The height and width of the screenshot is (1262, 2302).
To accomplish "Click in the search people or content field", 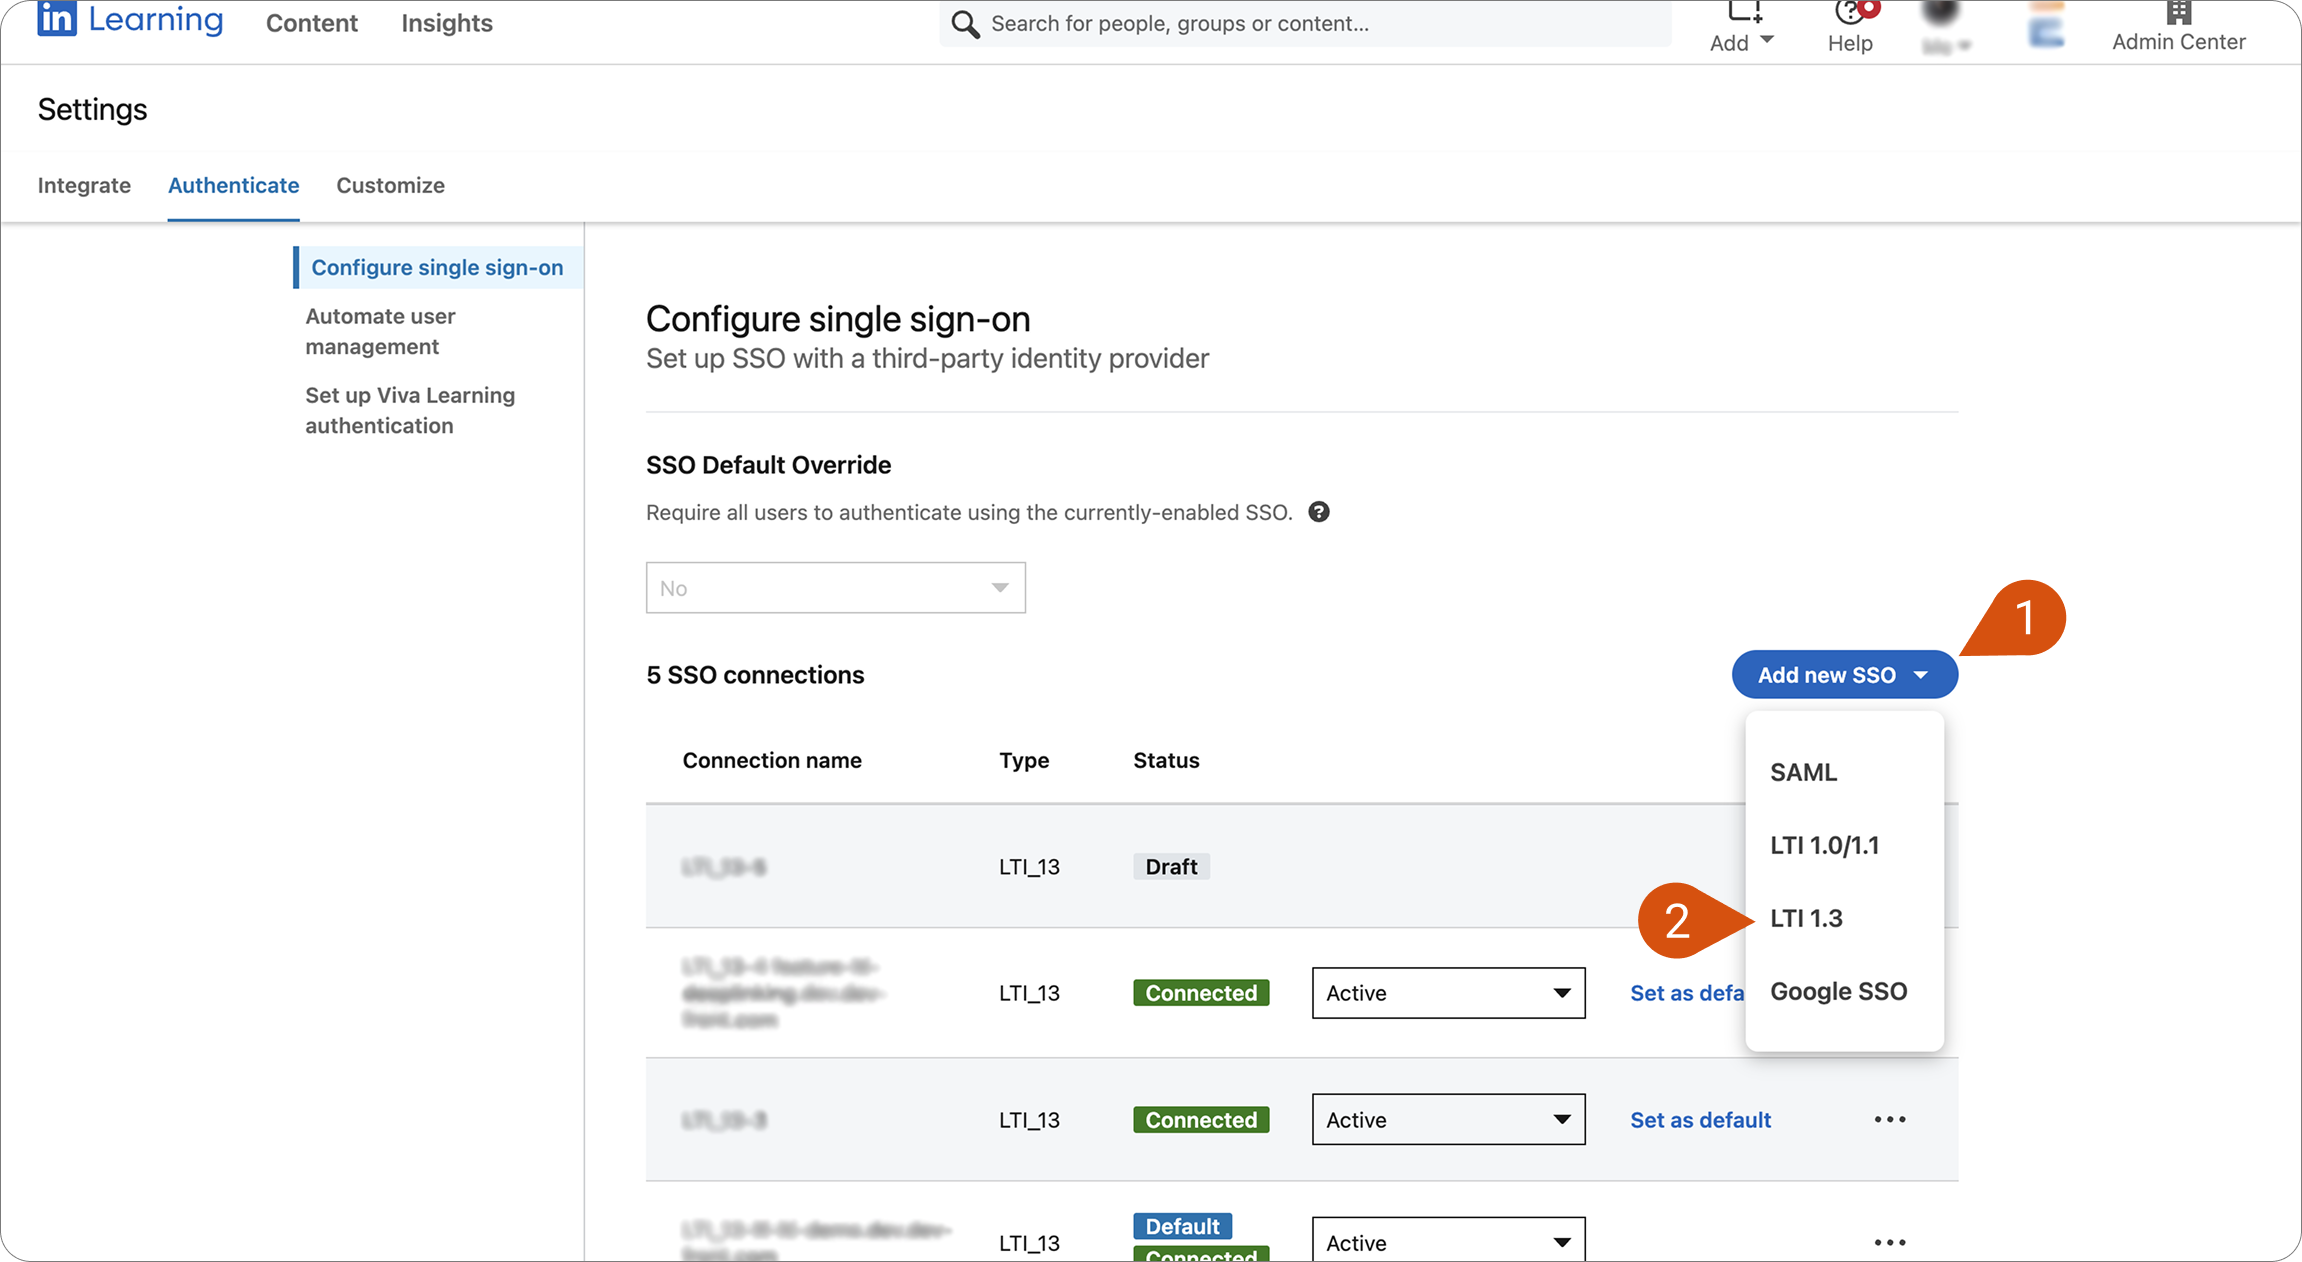I will click(1305, 23).
